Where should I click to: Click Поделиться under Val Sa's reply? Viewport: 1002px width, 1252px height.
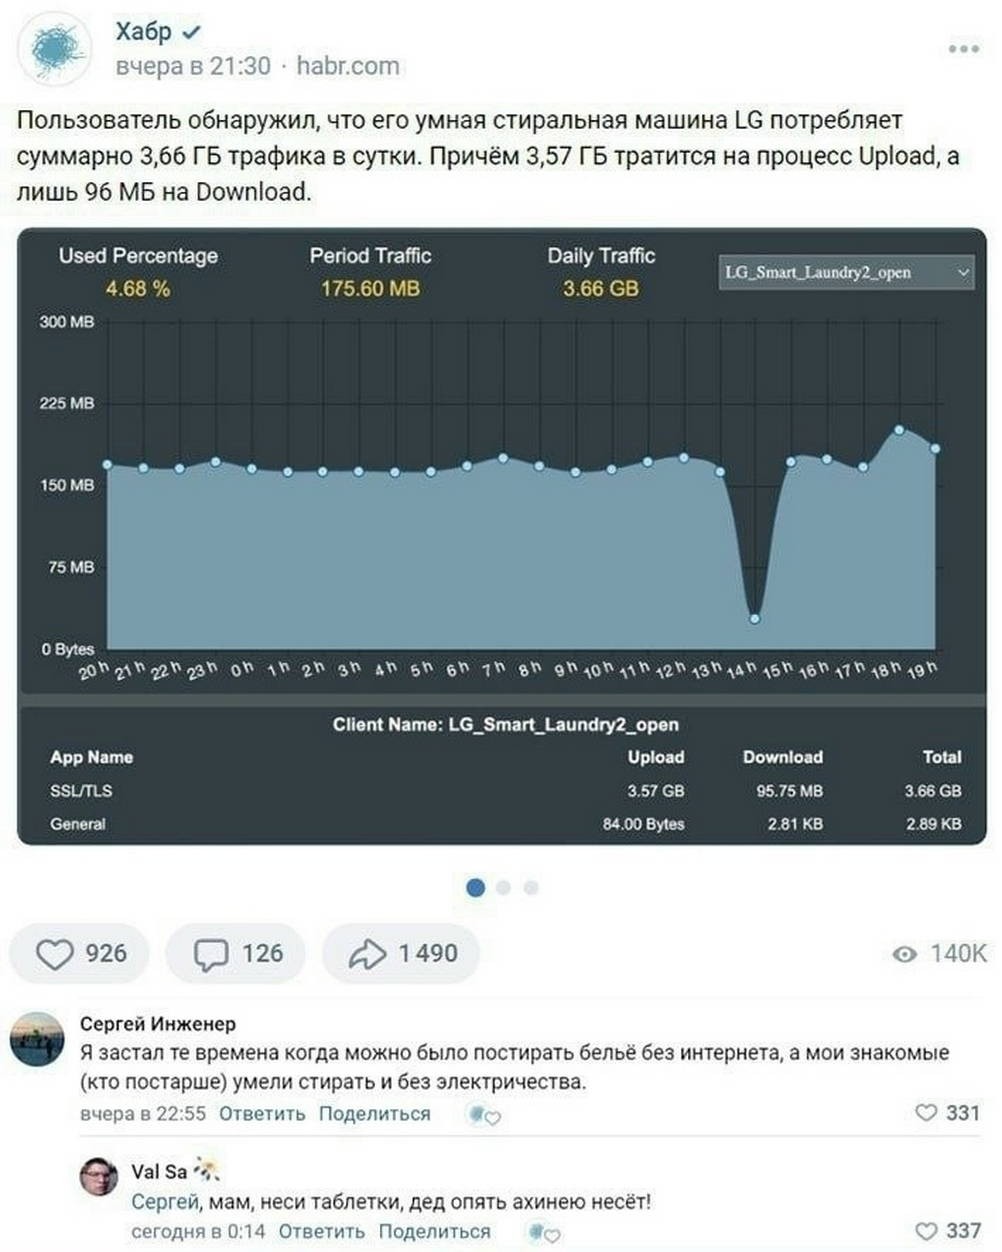[434, 1231]
